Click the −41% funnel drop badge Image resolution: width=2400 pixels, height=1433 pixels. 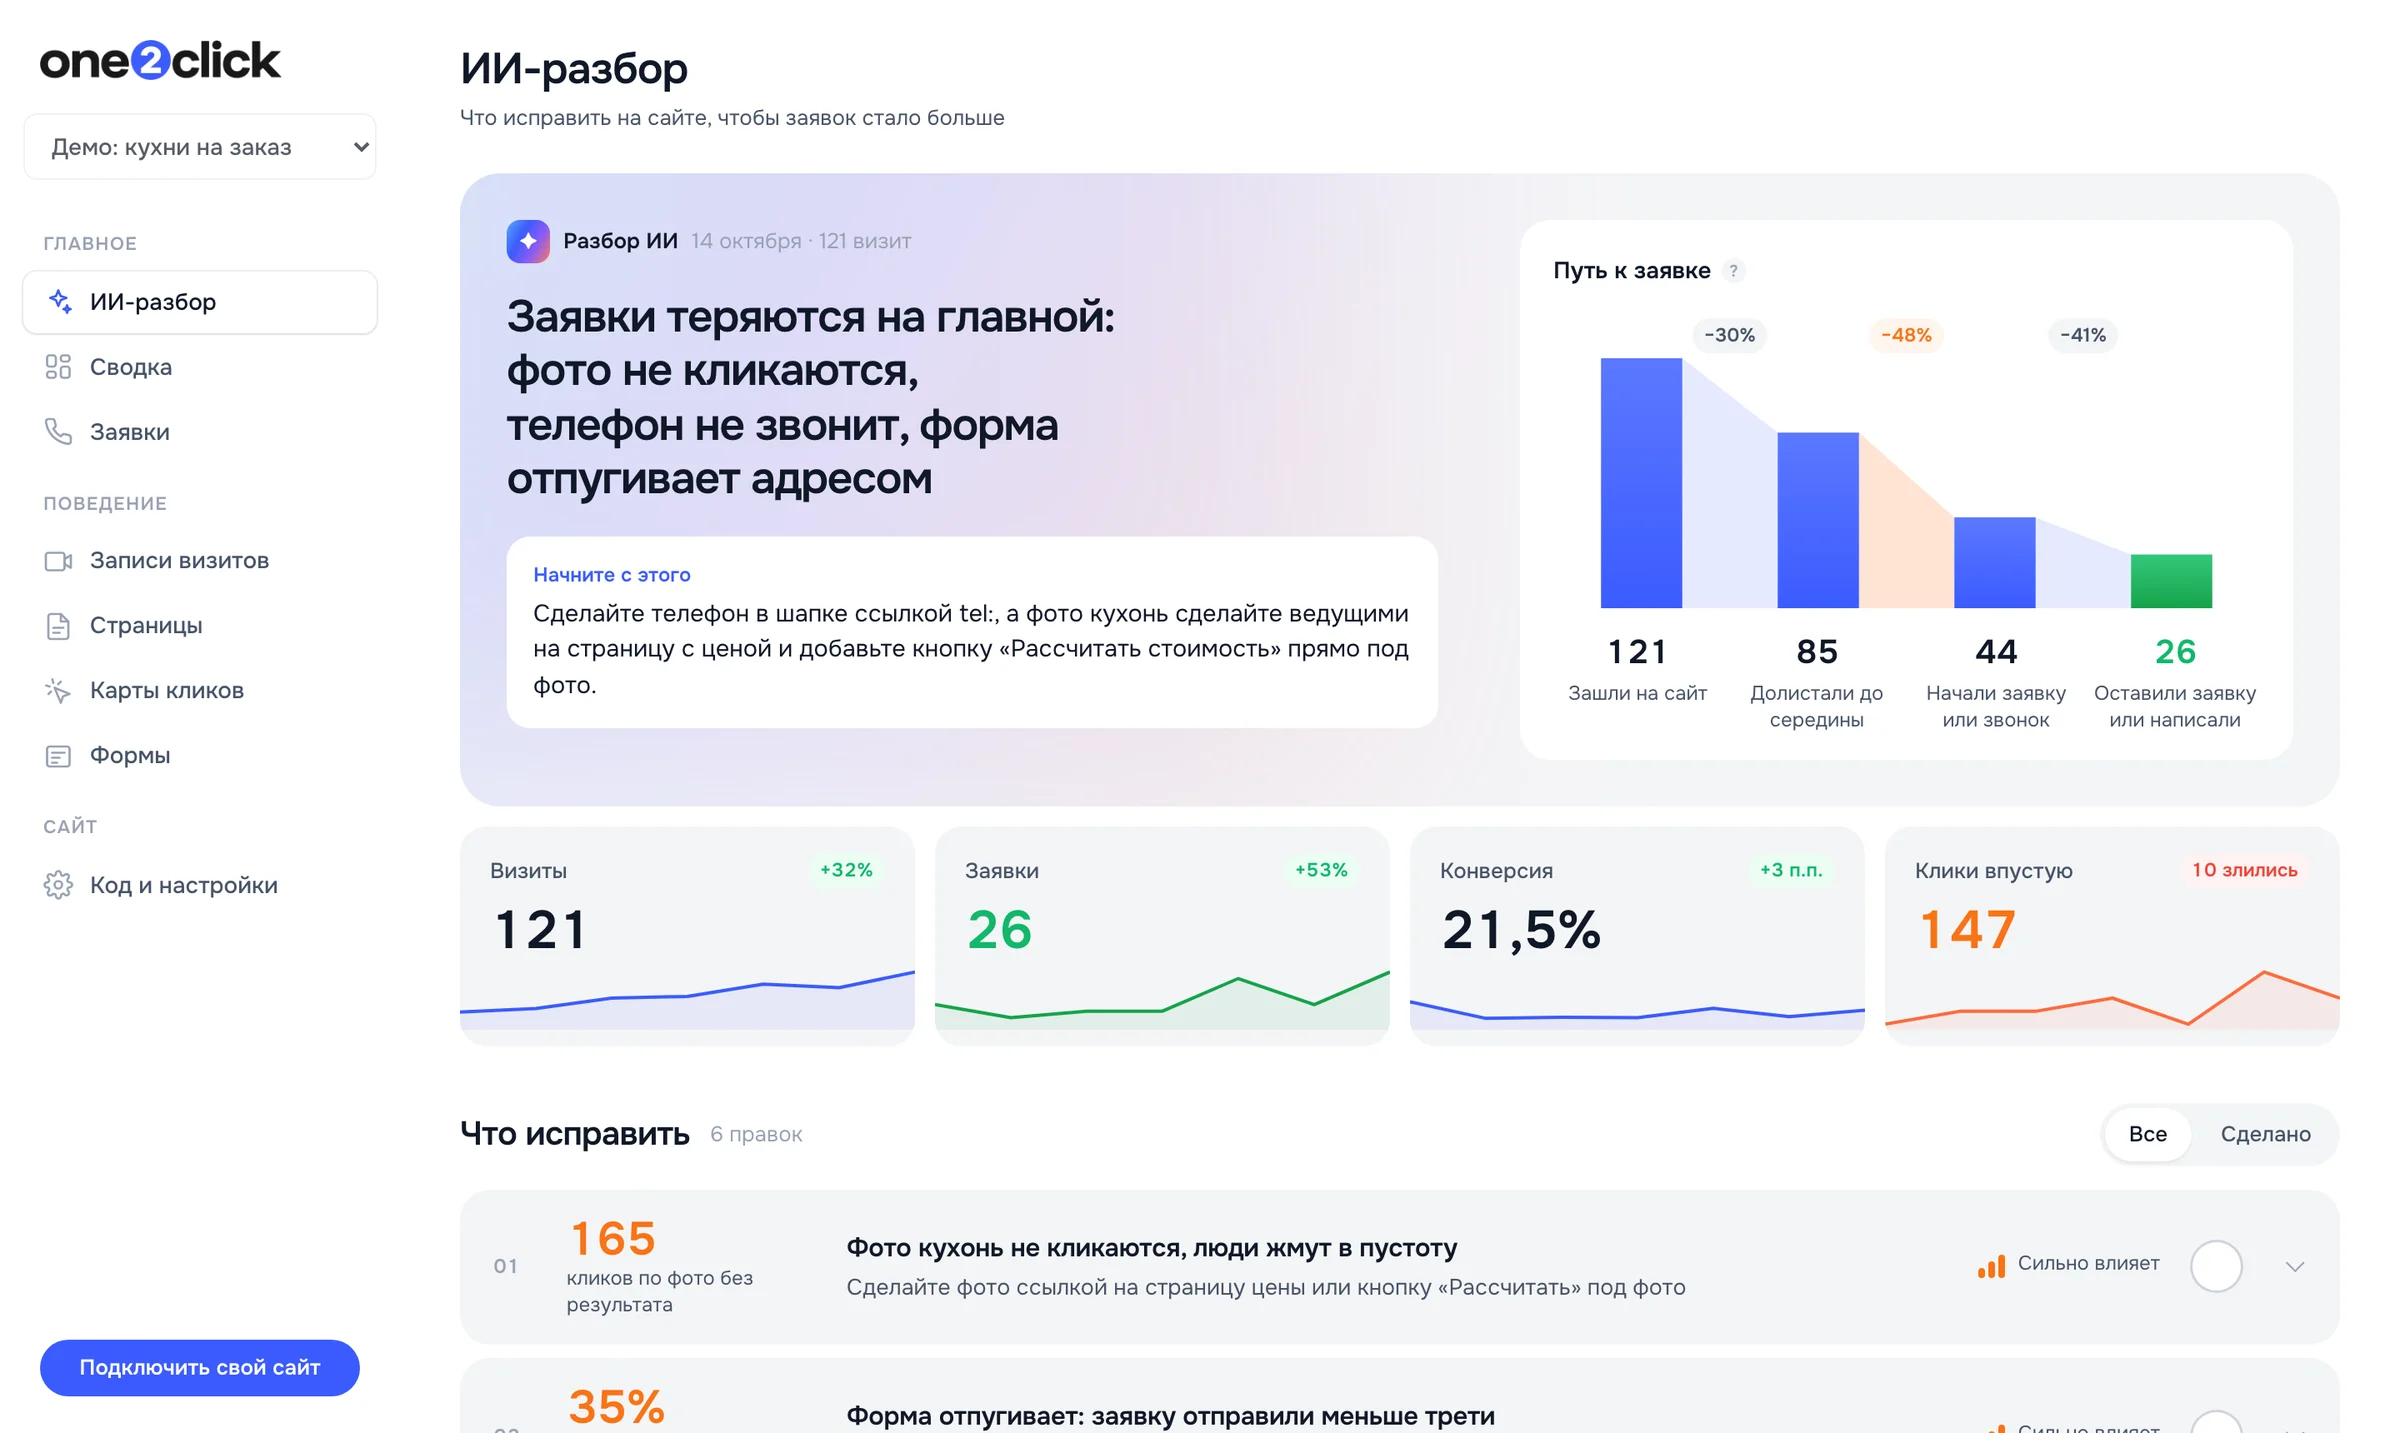coord(2083,335)
